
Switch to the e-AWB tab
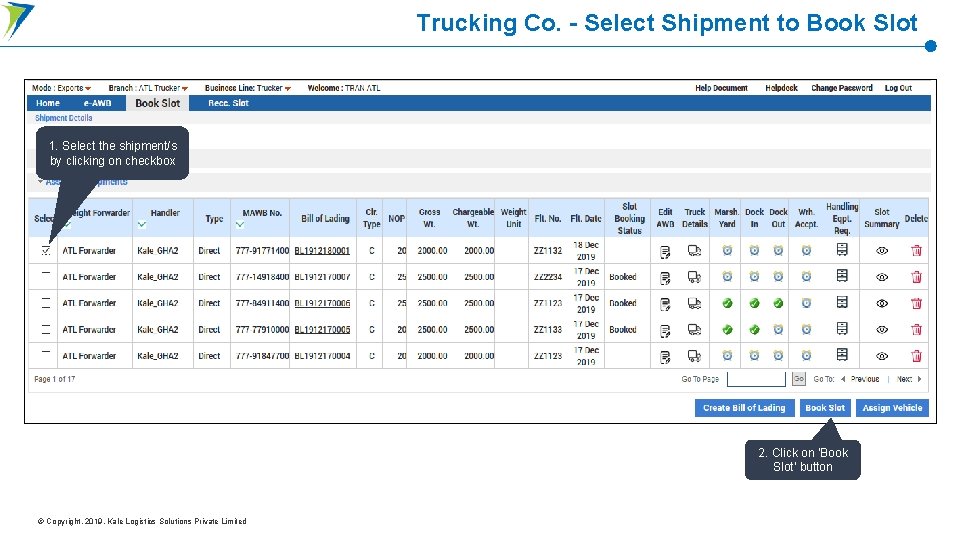(x=98, y=103)
